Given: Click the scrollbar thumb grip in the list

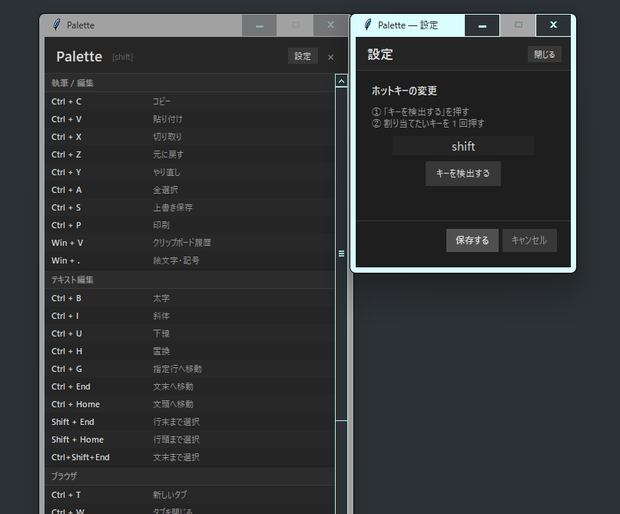Looking at the screenshot, I should point(341,254).
